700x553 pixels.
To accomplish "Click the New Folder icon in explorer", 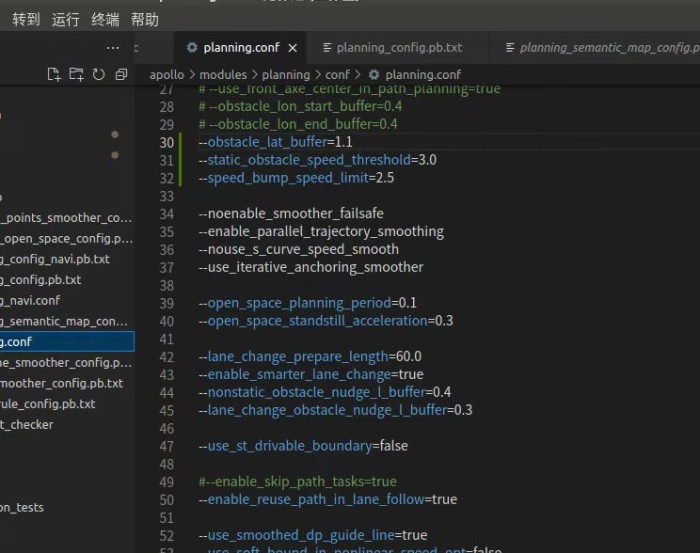I will (76, 75).
